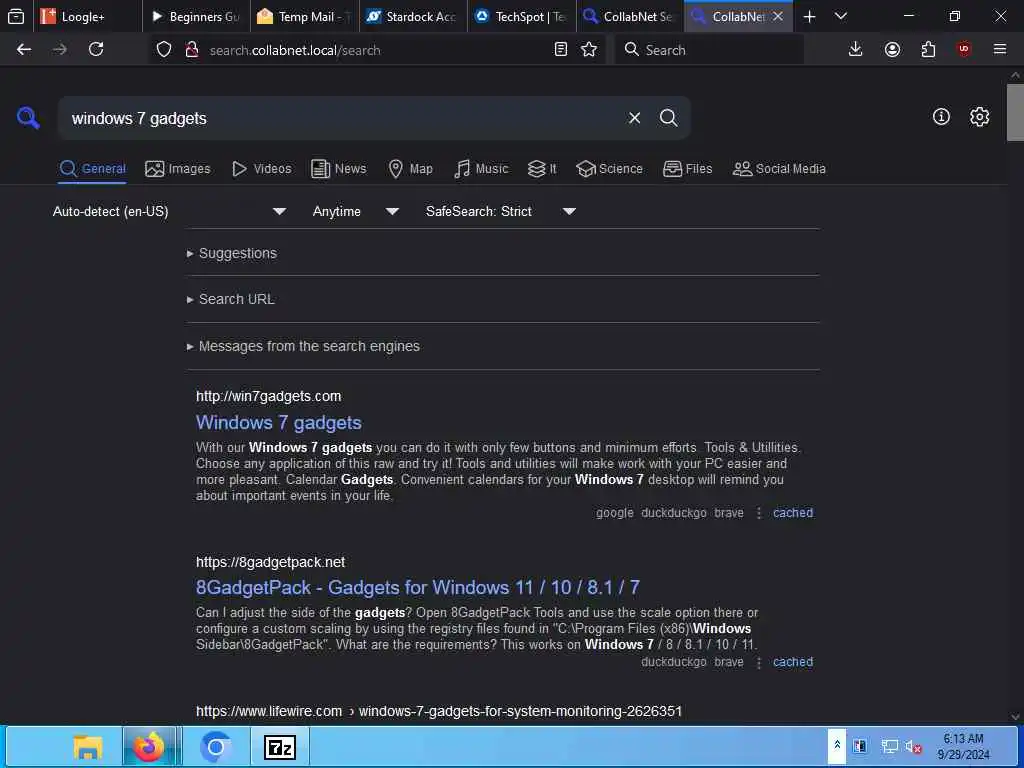Click in the windows 7 gadgets search field
Screen dimensions: 1024x768
click(x=340, y=118)
